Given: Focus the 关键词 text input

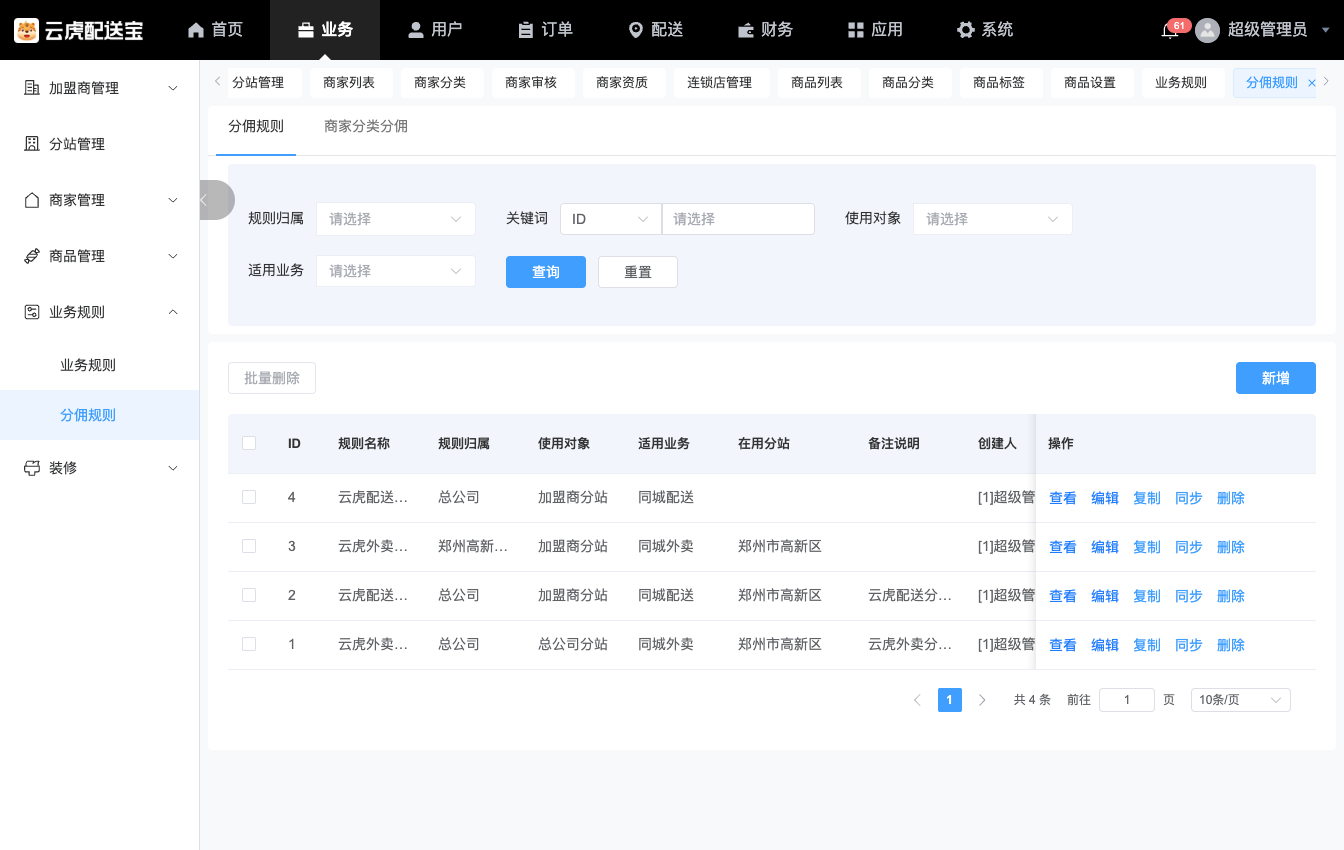Looking at the screenshot, I should pyautogui.click(x=738, y=219).
